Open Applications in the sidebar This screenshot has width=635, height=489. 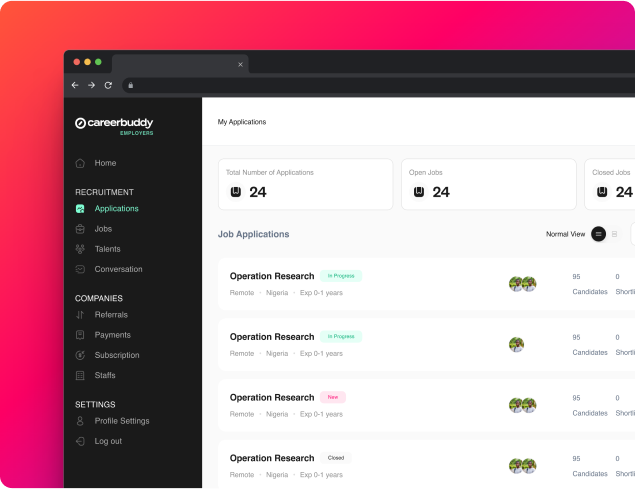117,209
